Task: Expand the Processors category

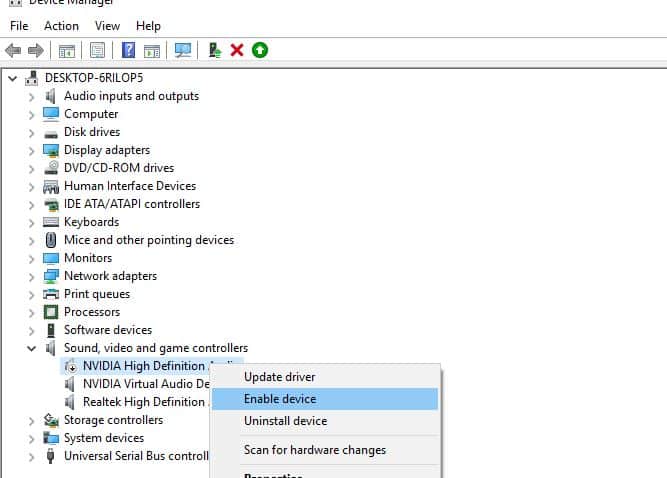Action: [x=31, y=313]
